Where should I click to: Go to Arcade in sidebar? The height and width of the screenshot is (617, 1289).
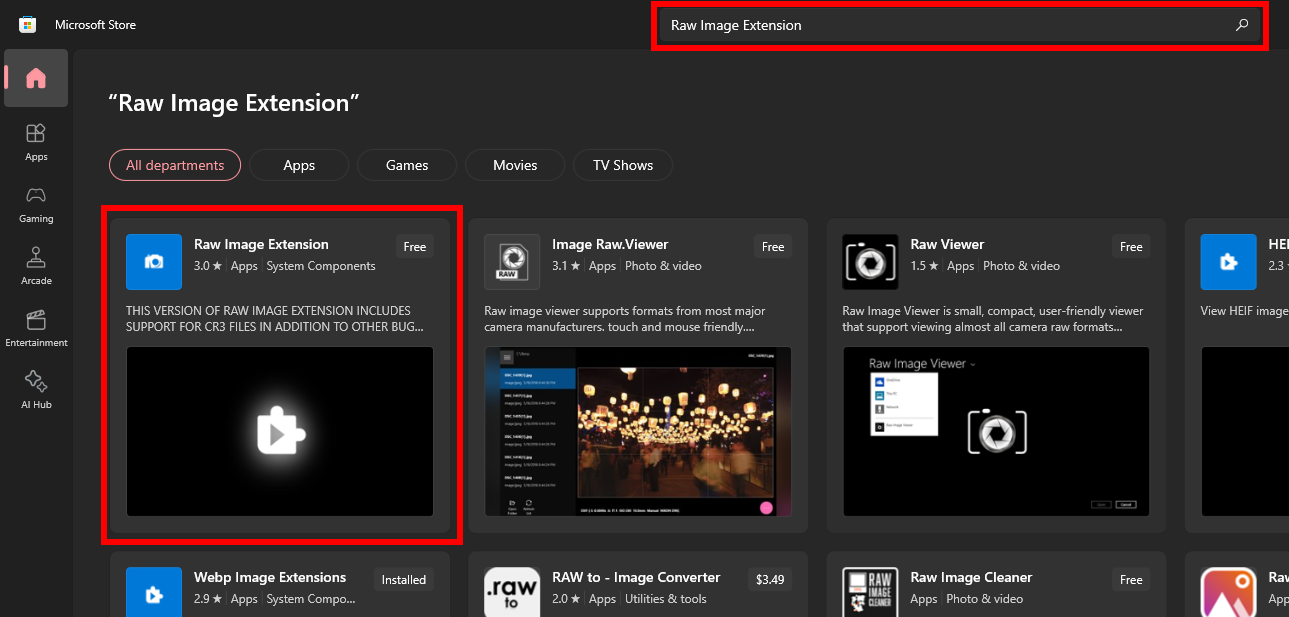coord(36,265)
